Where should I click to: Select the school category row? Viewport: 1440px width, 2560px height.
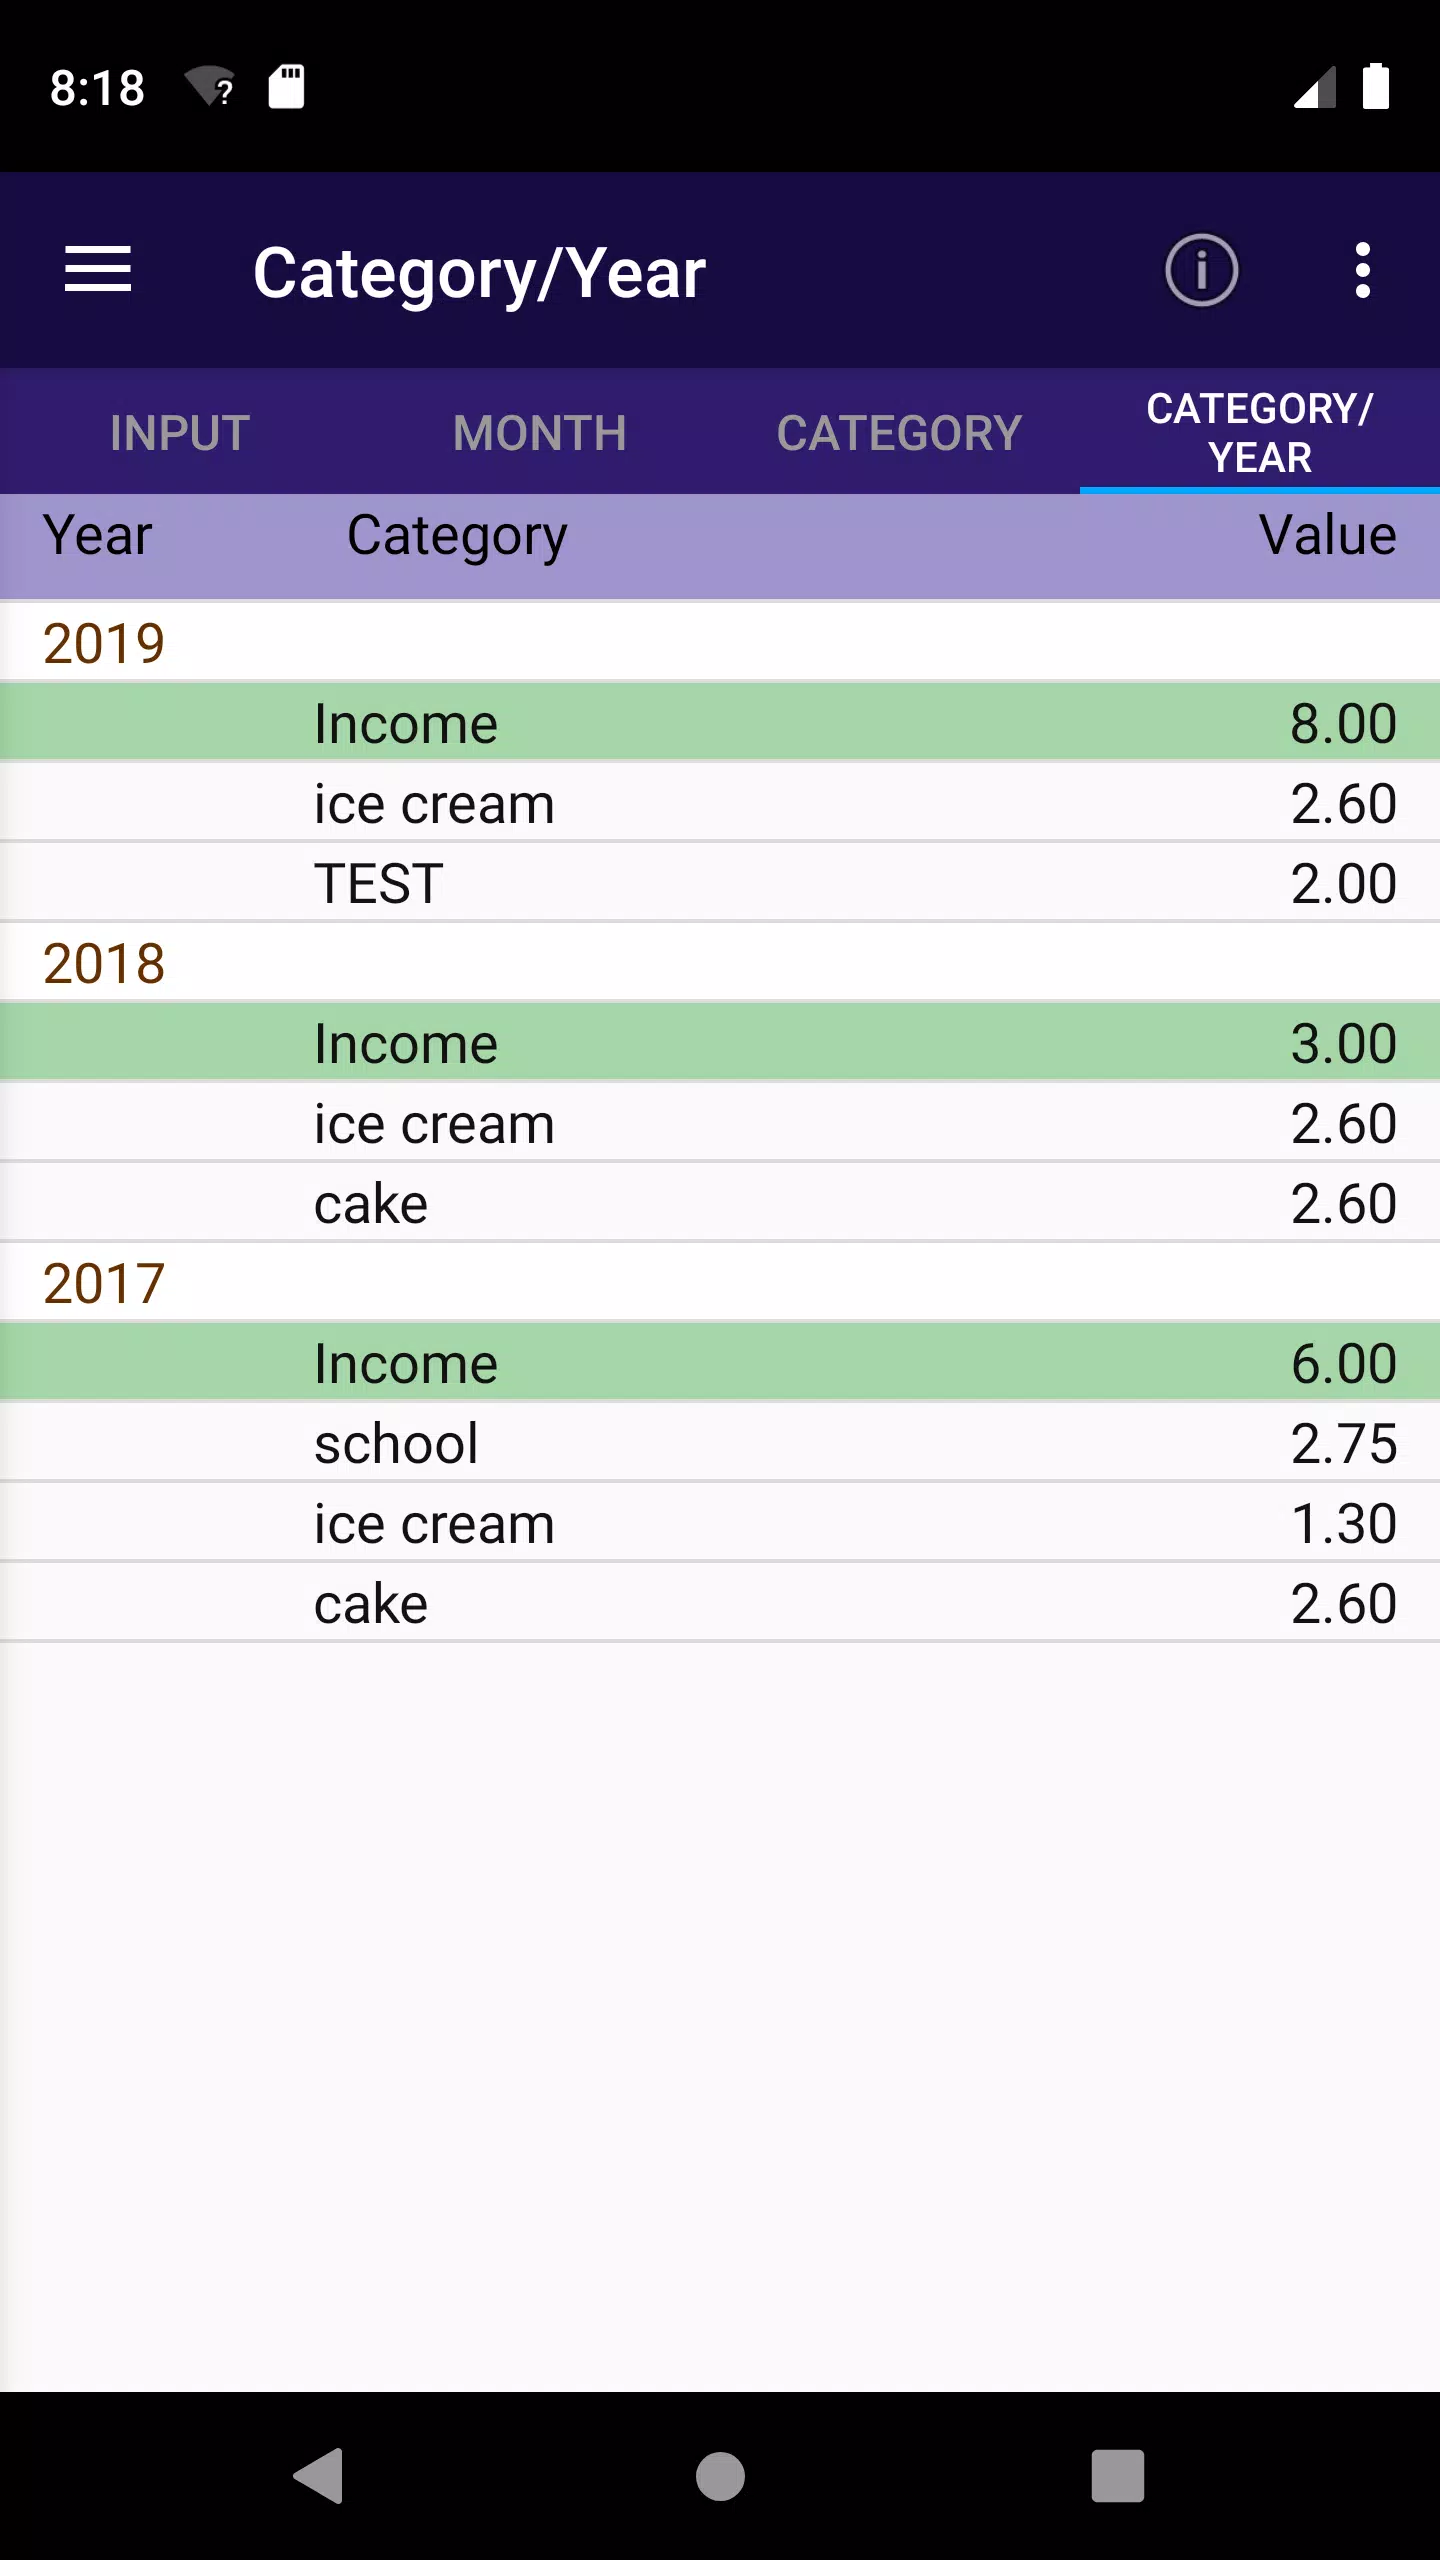tap(720, 1442)
